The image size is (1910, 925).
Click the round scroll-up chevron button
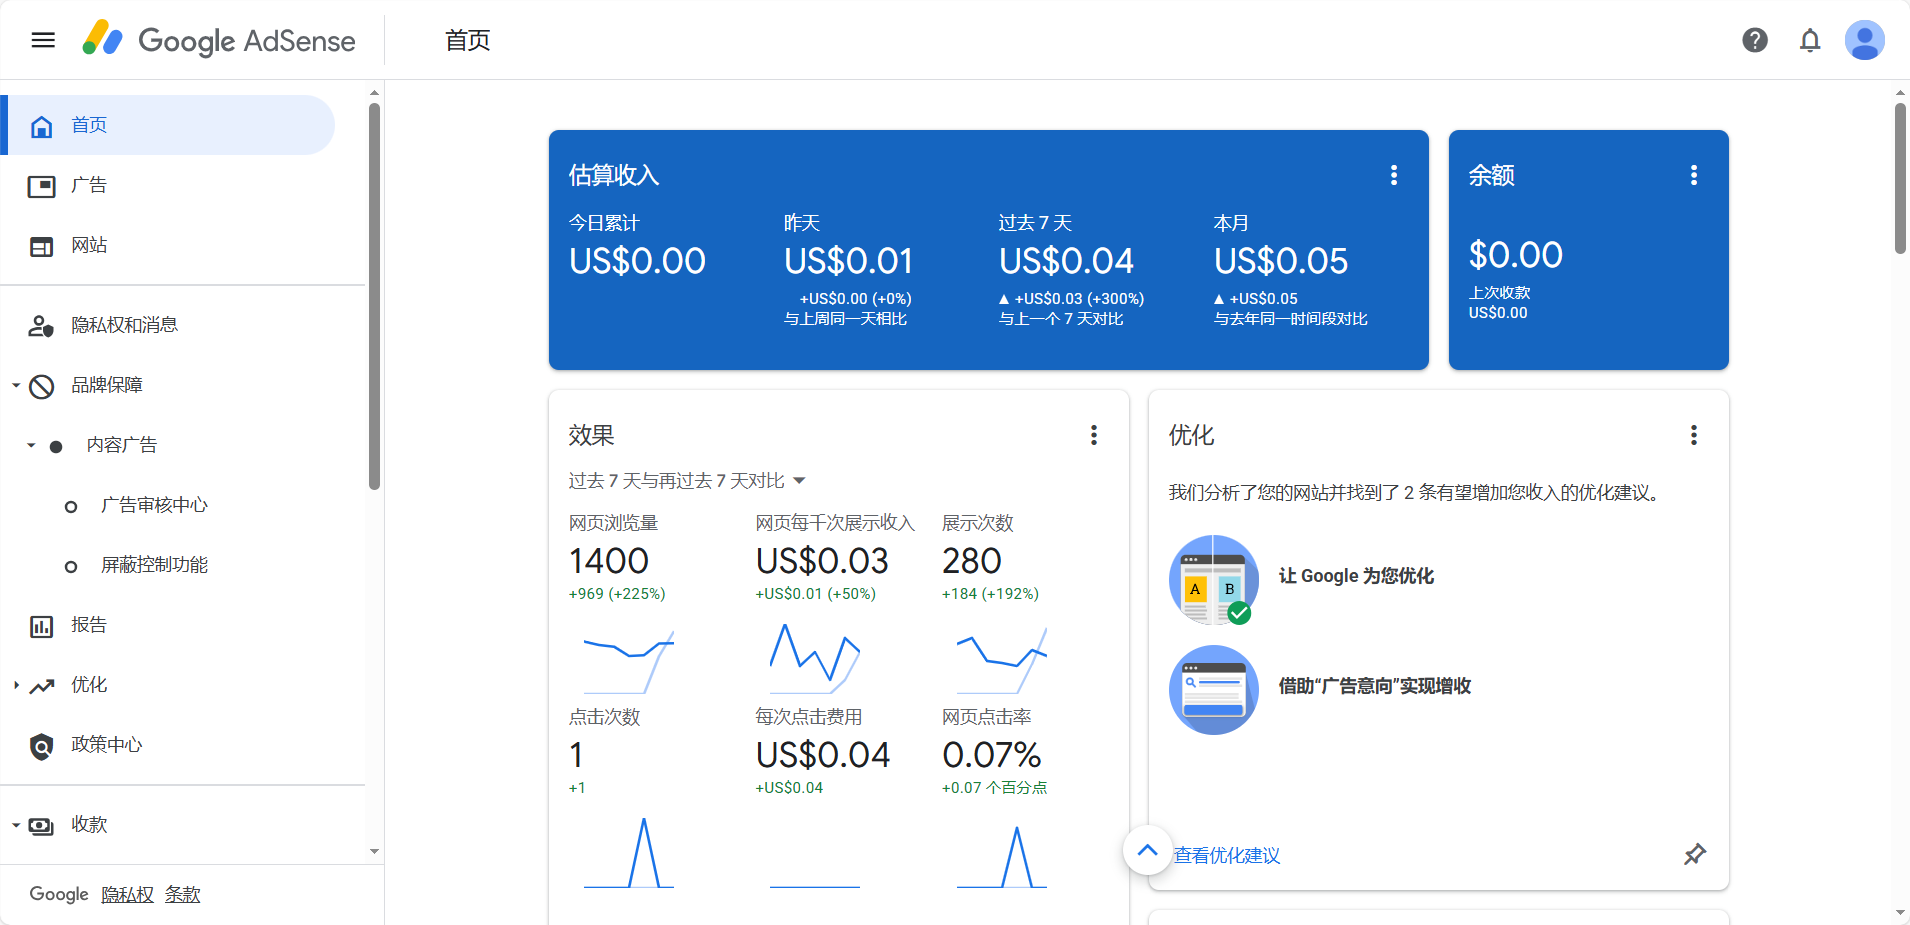(1147, 850)
